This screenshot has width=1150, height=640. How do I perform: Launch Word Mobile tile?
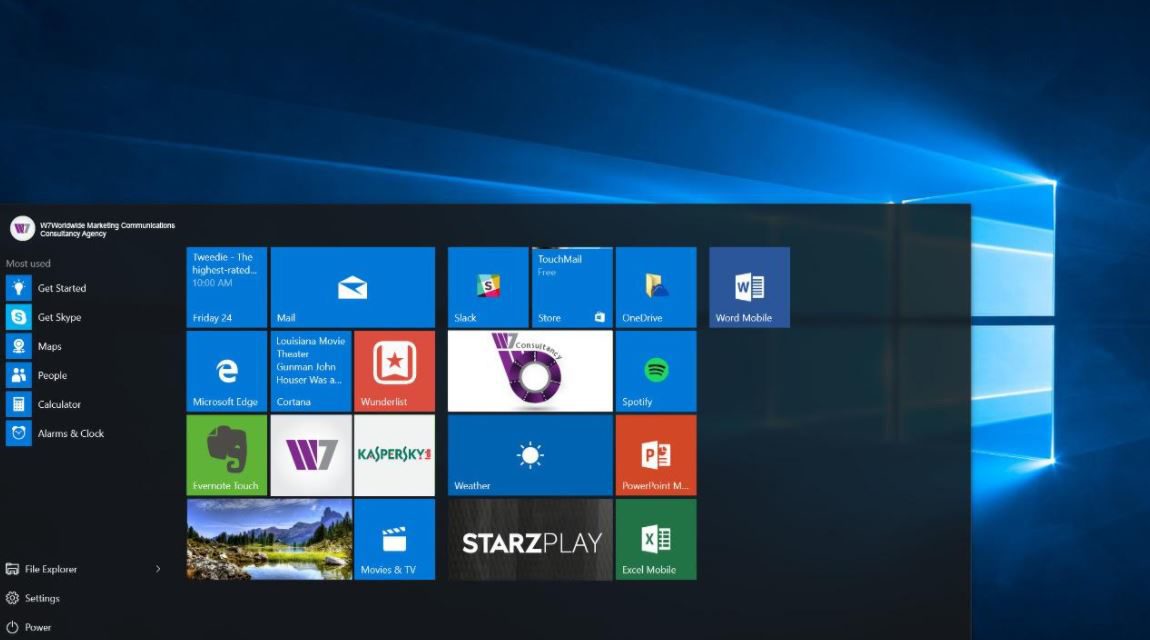(750, 287)
